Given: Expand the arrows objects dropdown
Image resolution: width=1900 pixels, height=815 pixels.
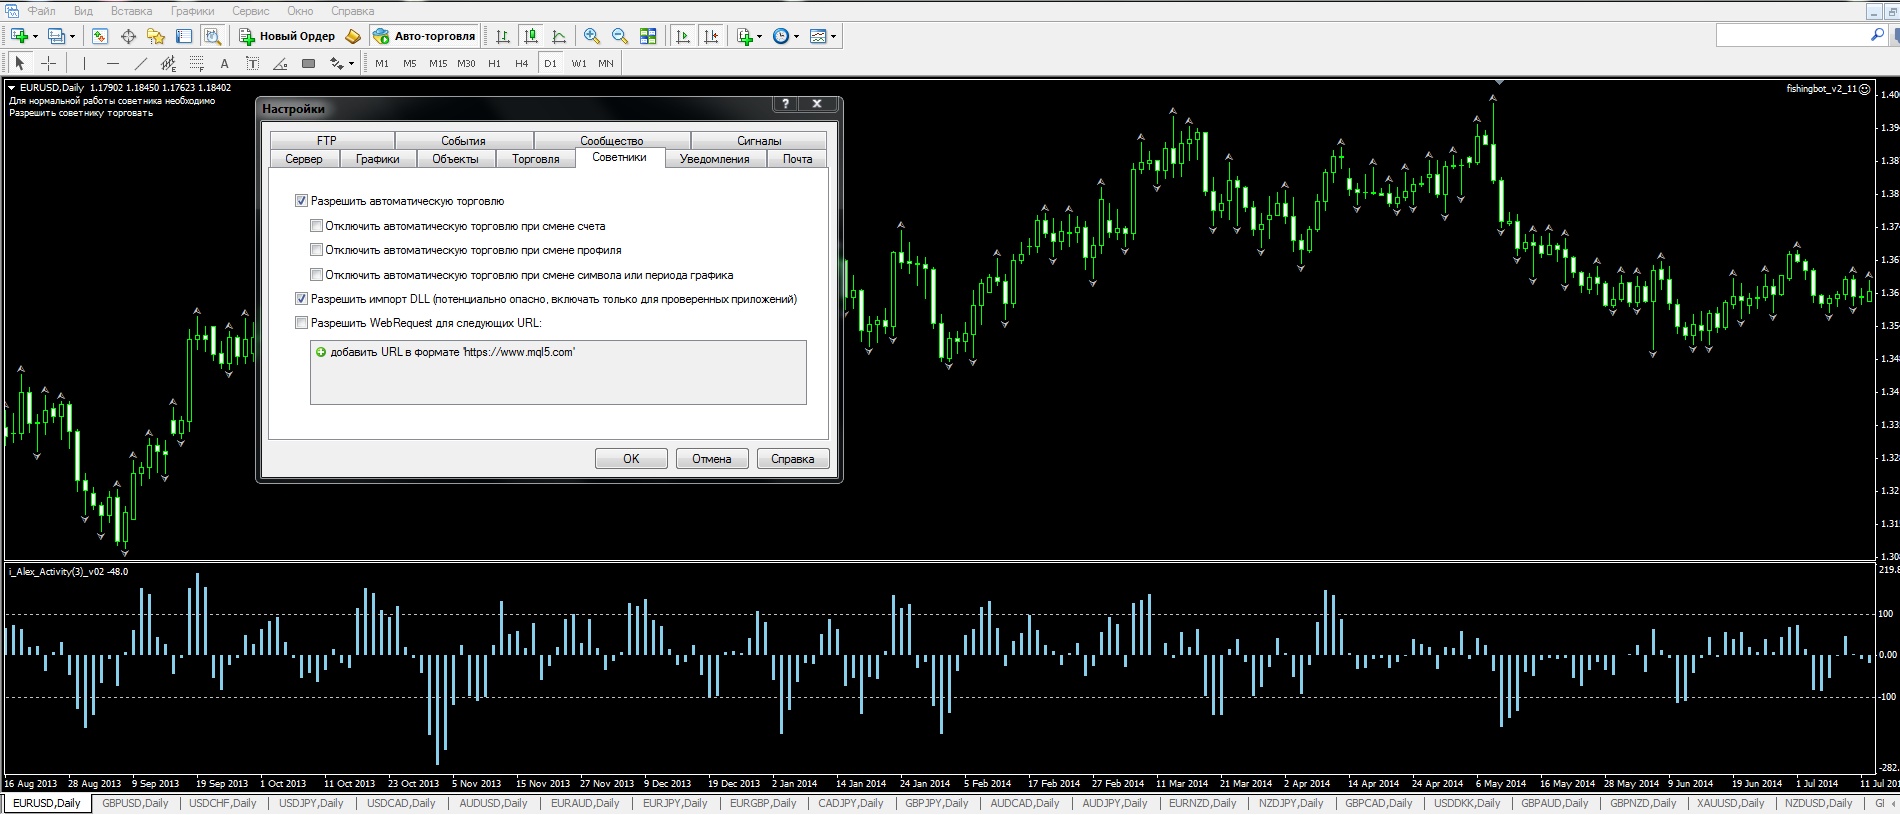Looking at the screenshot, I should (x=351, y=63).
